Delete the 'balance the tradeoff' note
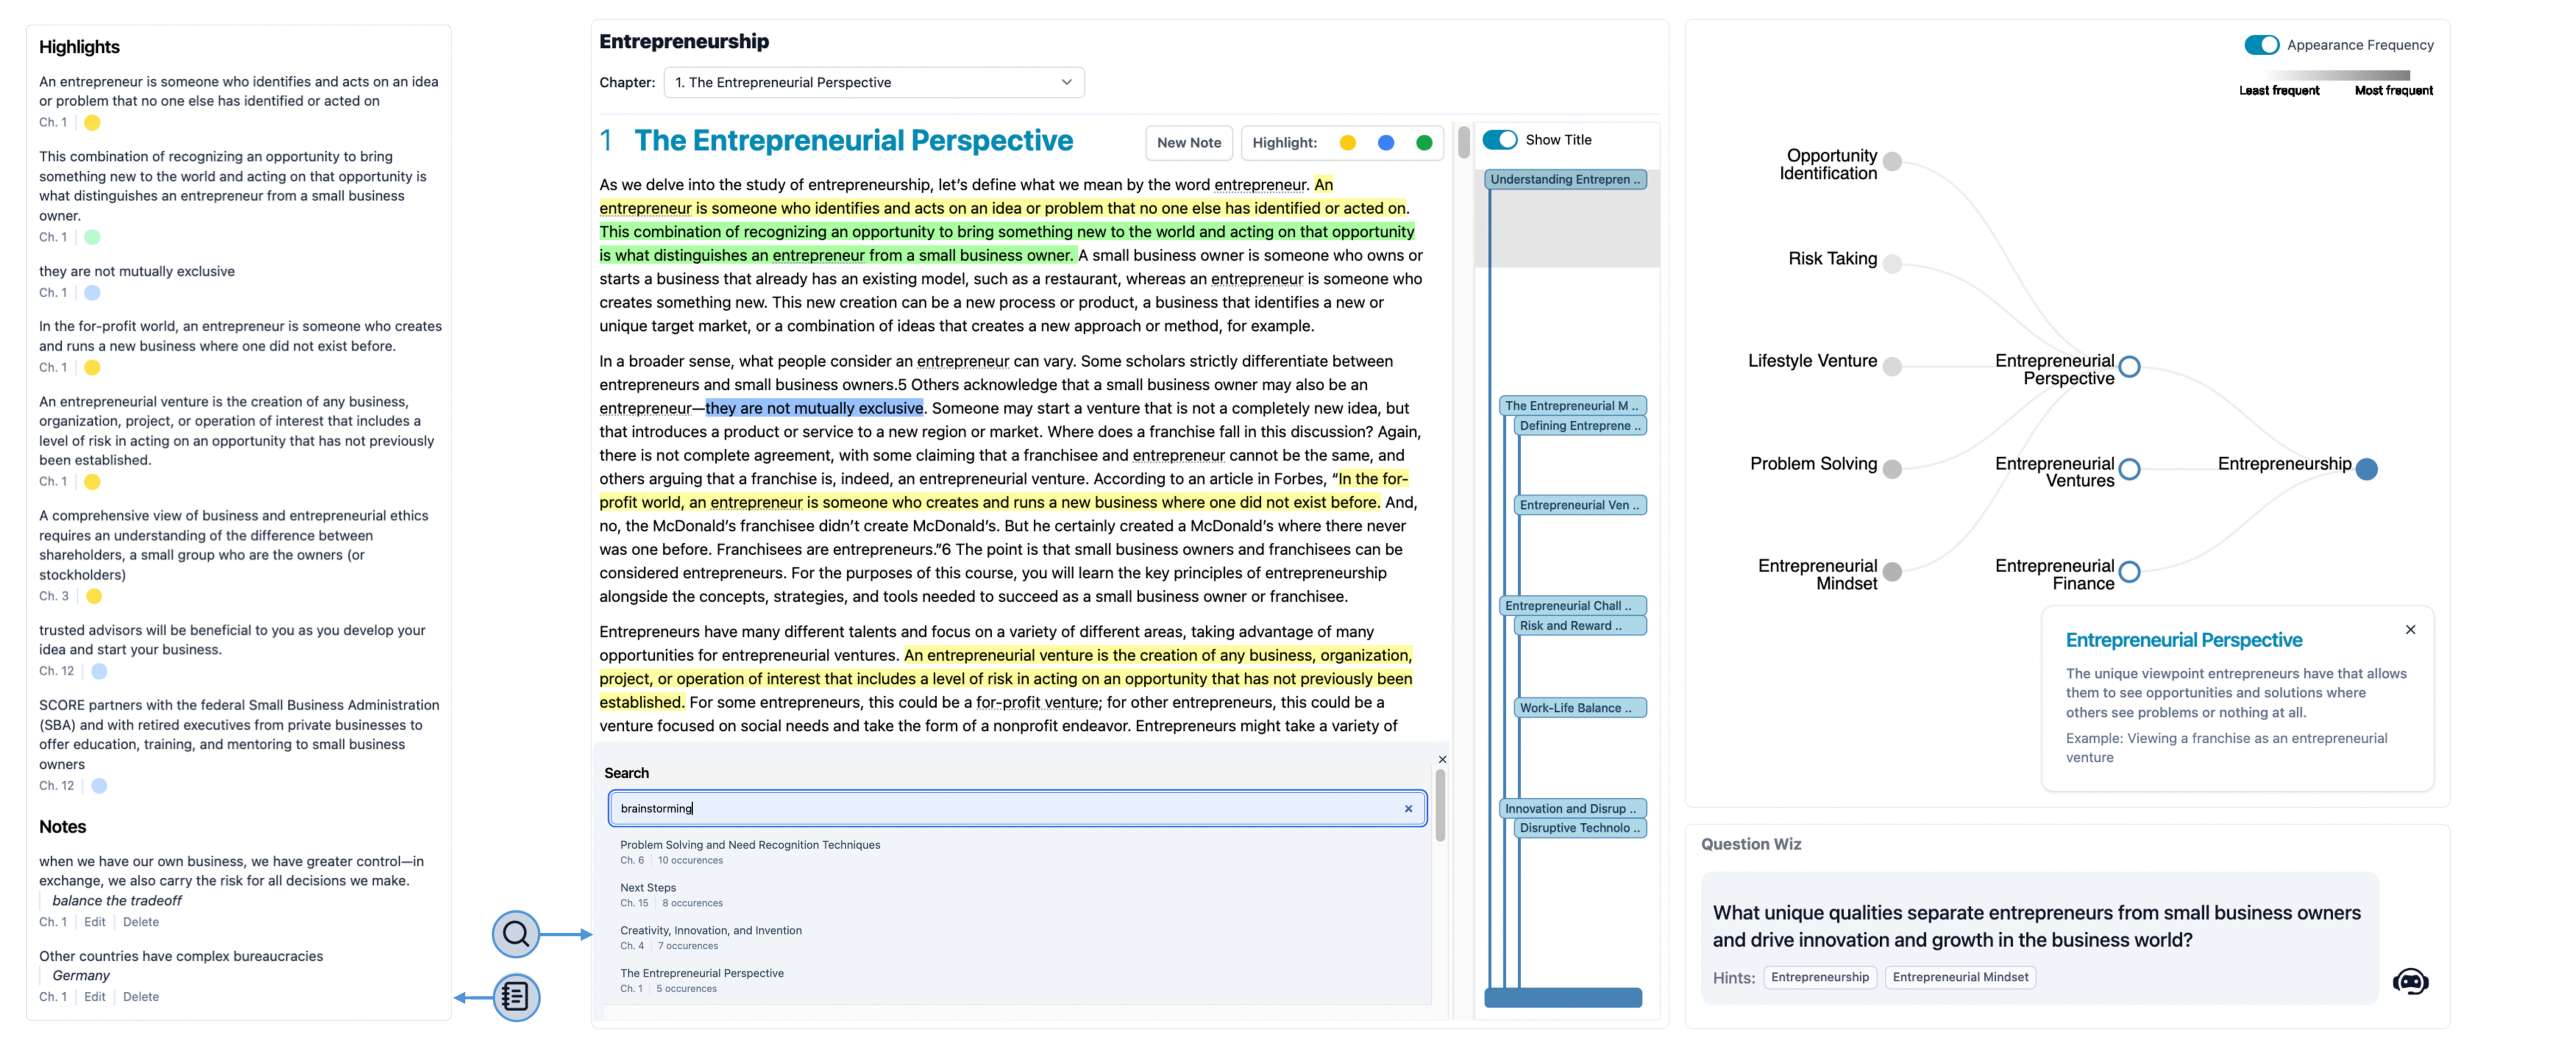 (141, 922)
